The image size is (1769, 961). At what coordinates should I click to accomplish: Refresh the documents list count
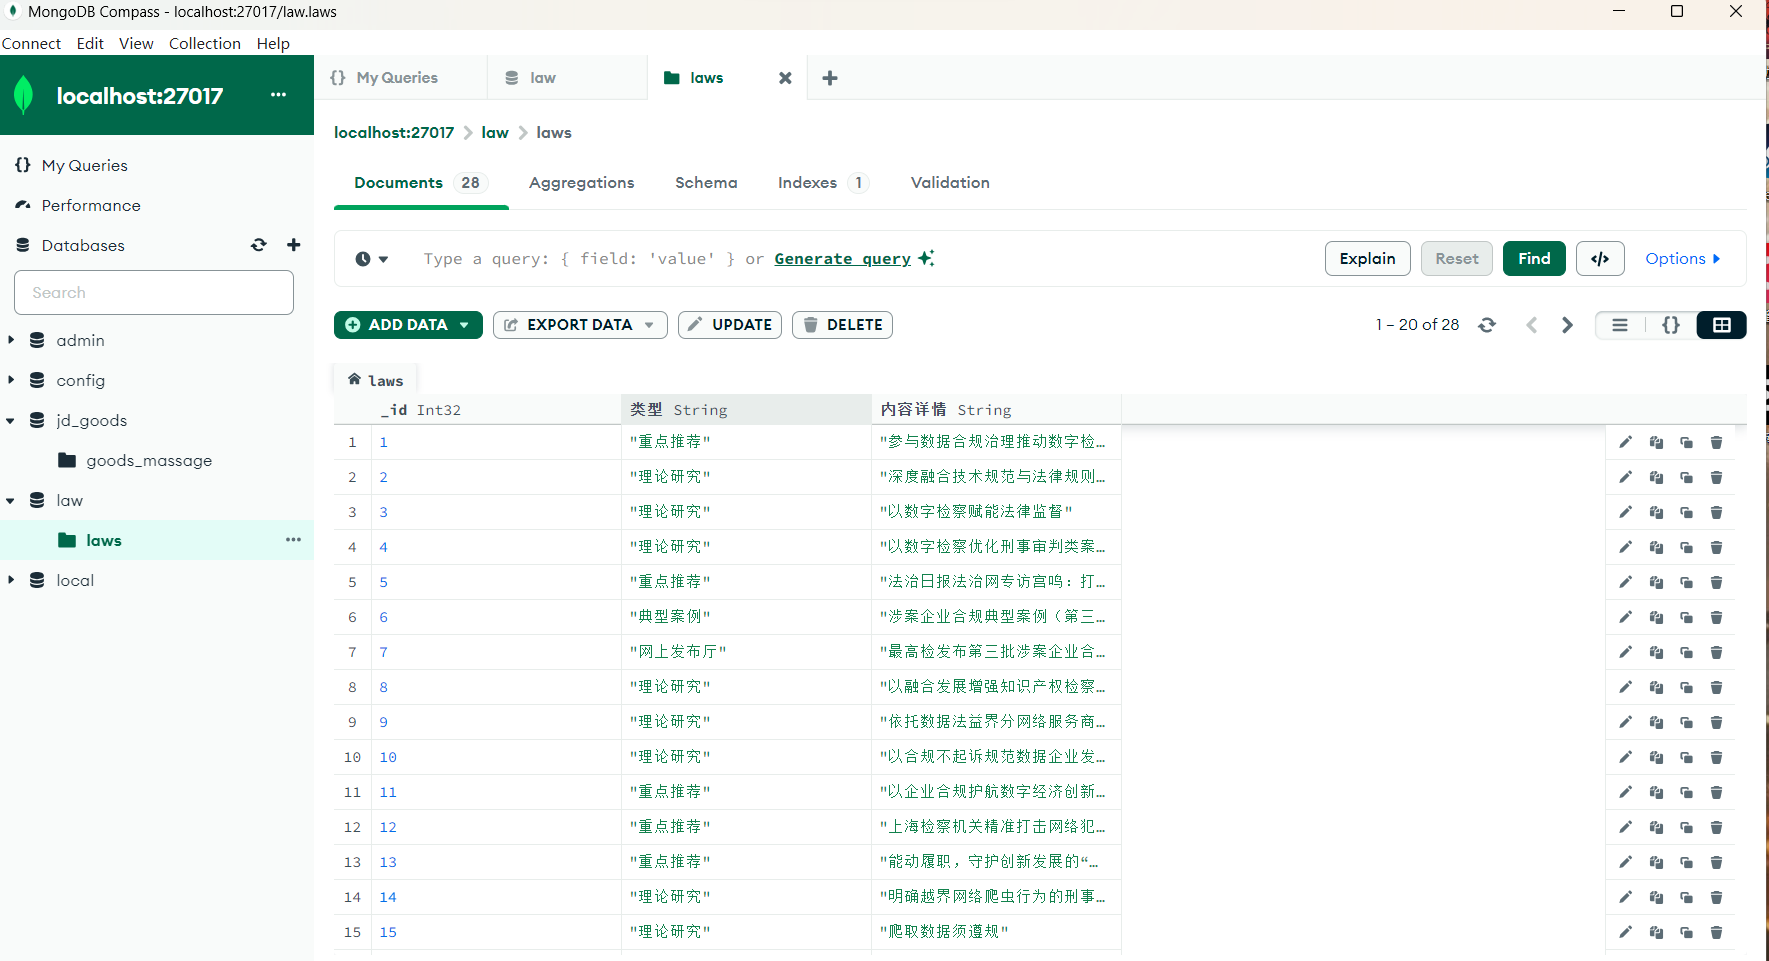1487,325
